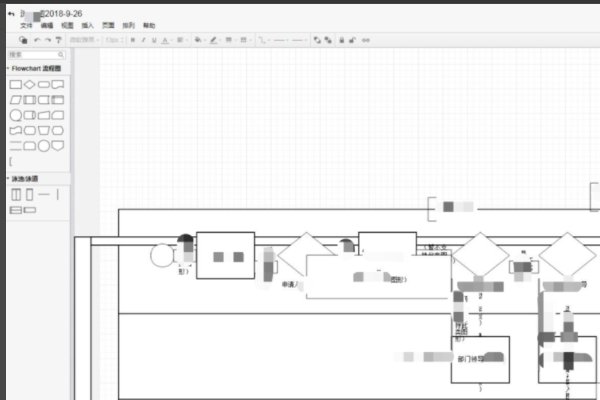Open the 文件 menu
Screen dimensions: 600x400
(x=26, y=25)
